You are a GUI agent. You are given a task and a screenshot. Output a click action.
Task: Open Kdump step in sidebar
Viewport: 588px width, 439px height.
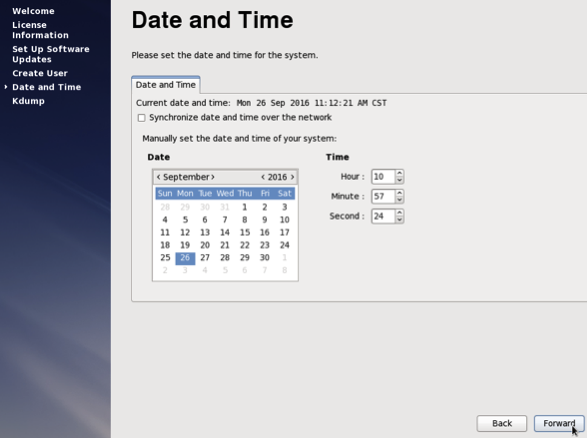point(28,101)
